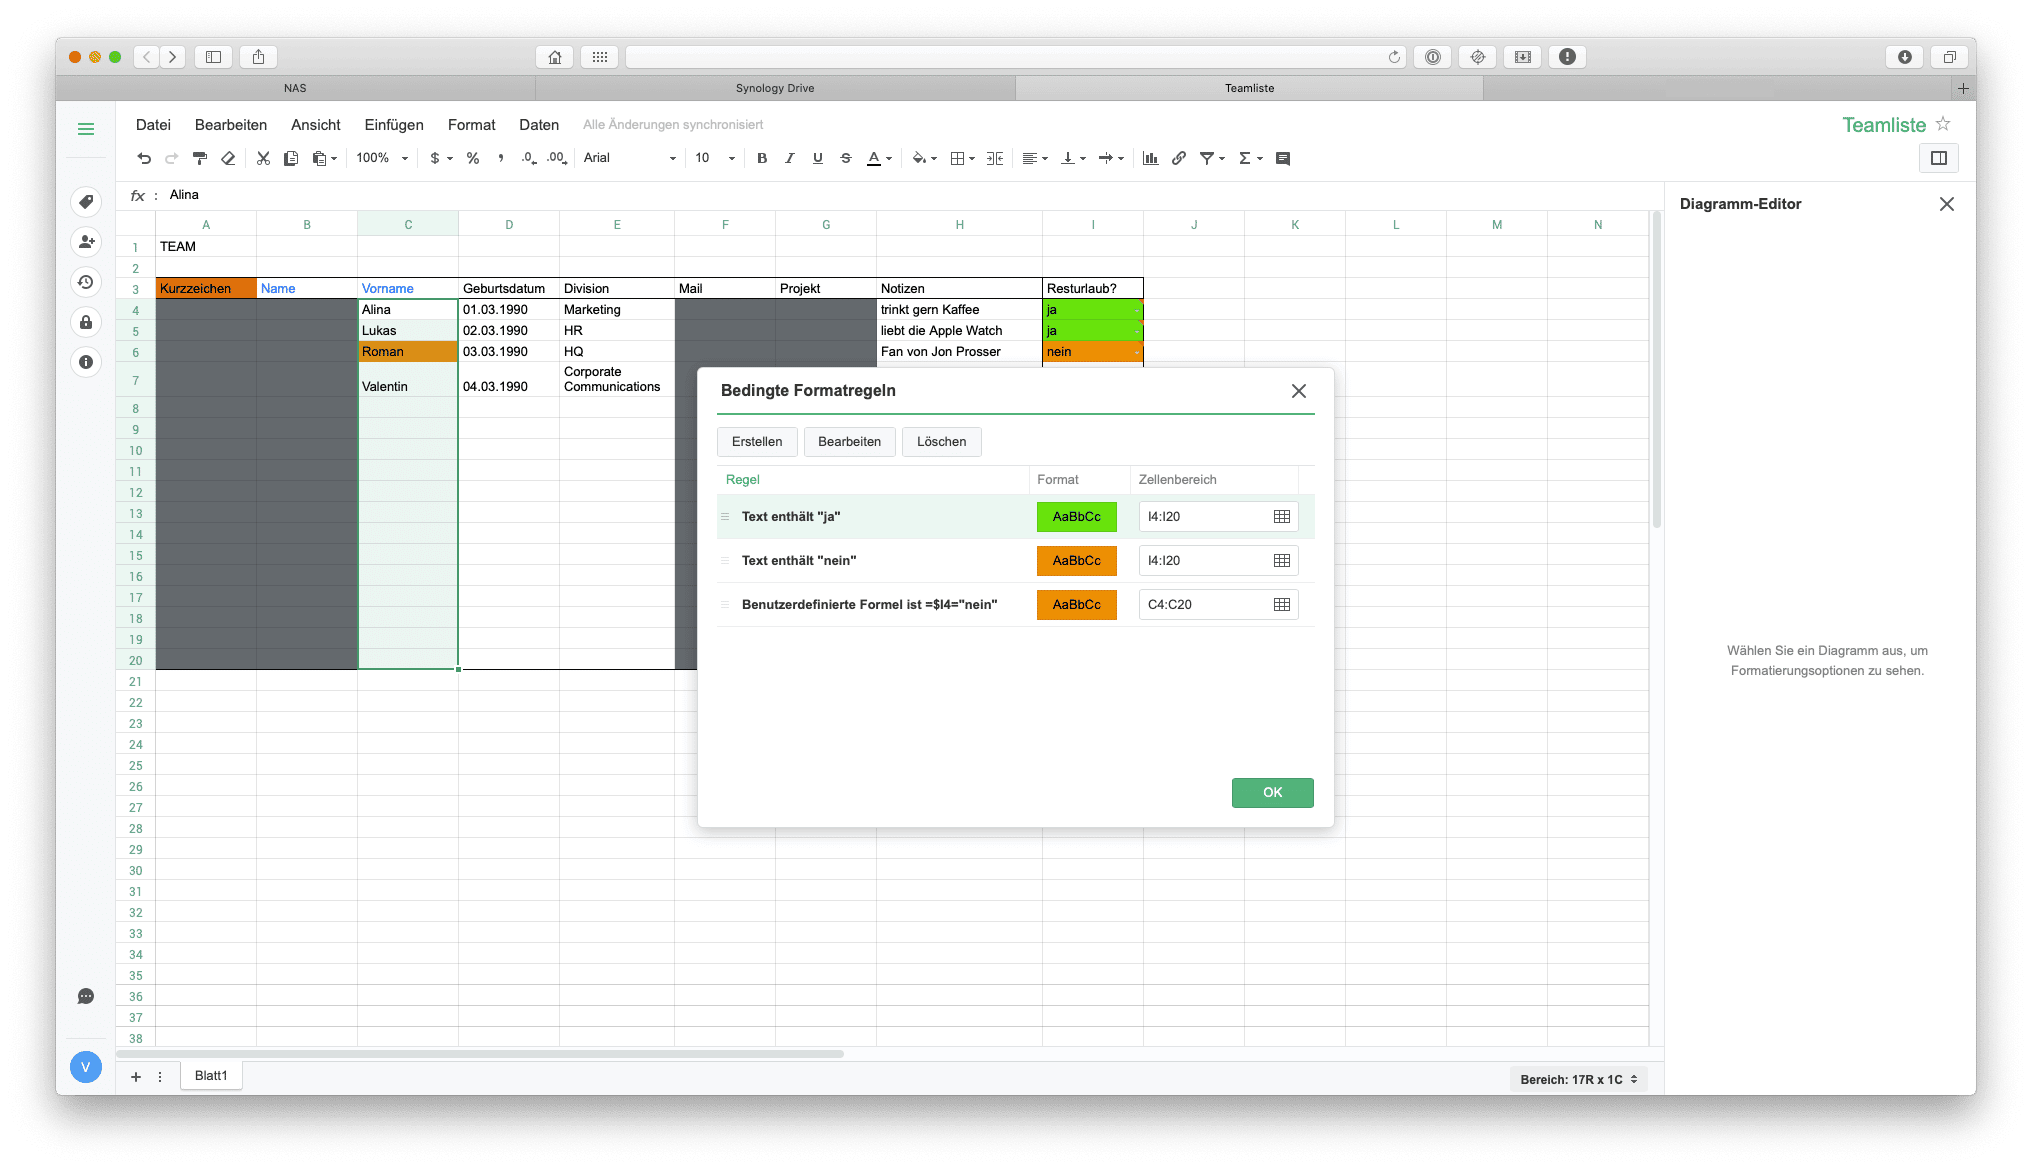Select the 'Löschen' tab in dialog

pos(942,441)
